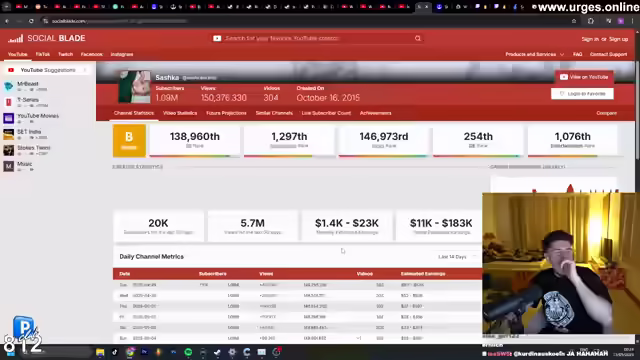Click the 1,297th rank card
Viewport: 640px width, 360px height.
pos(289,141)
